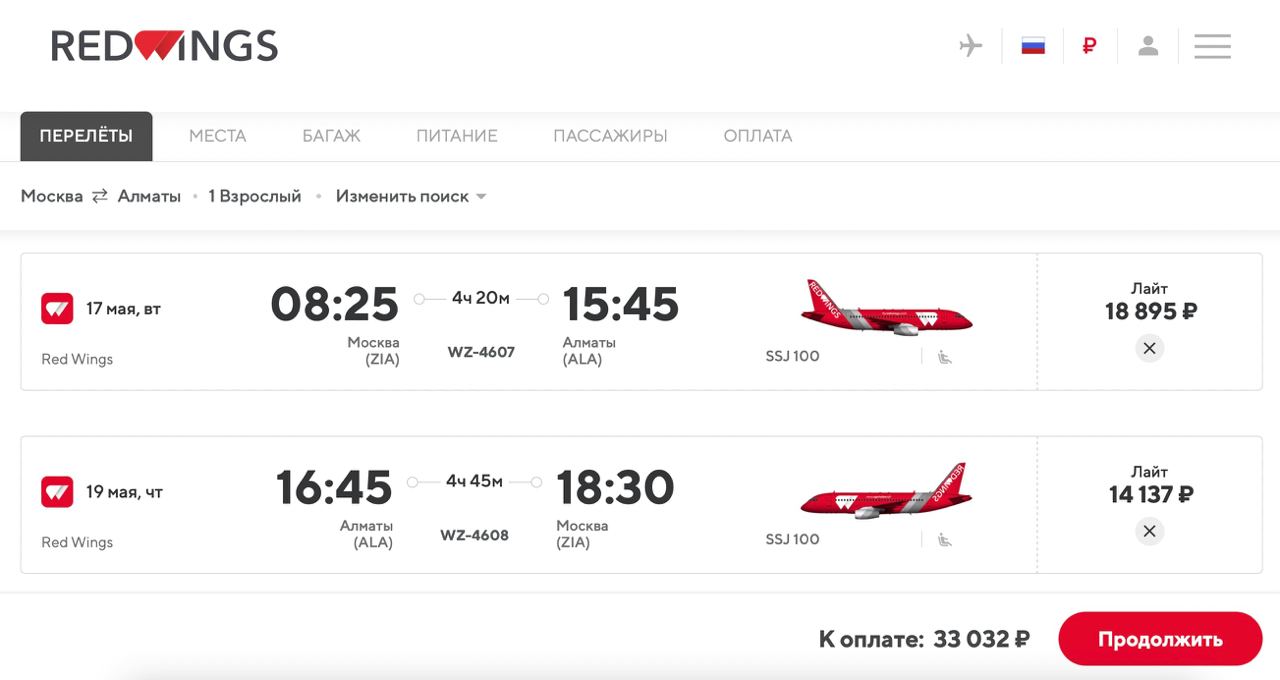
Task: Remove the 14 137 ₽ Лайт fare
Action: coord(1149,531)
